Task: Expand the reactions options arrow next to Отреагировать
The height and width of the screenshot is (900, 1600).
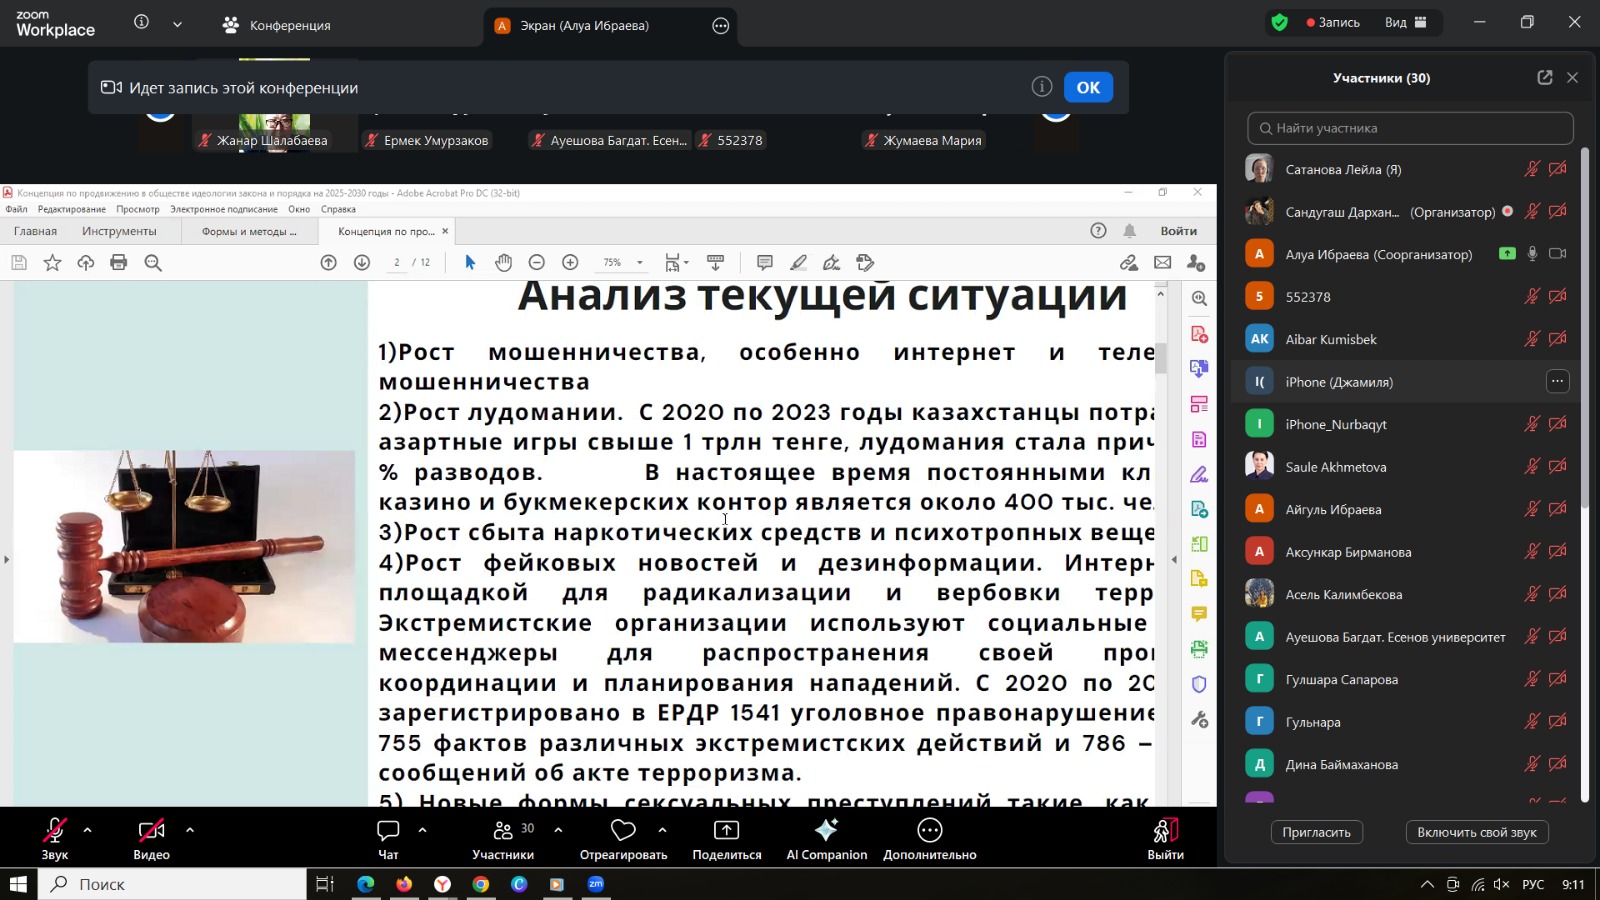Action: click(x=662, y=830)
